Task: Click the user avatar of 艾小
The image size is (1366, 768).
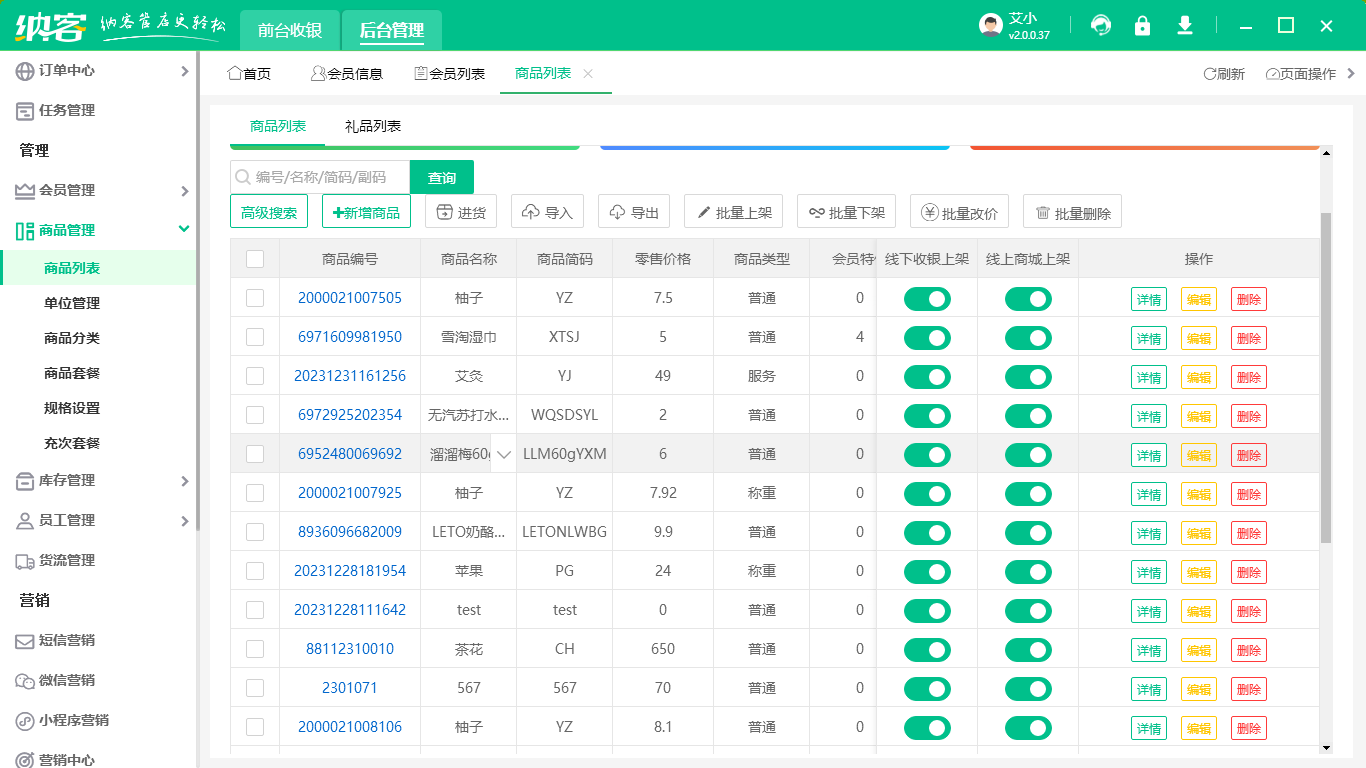Action: click(990, 26)
